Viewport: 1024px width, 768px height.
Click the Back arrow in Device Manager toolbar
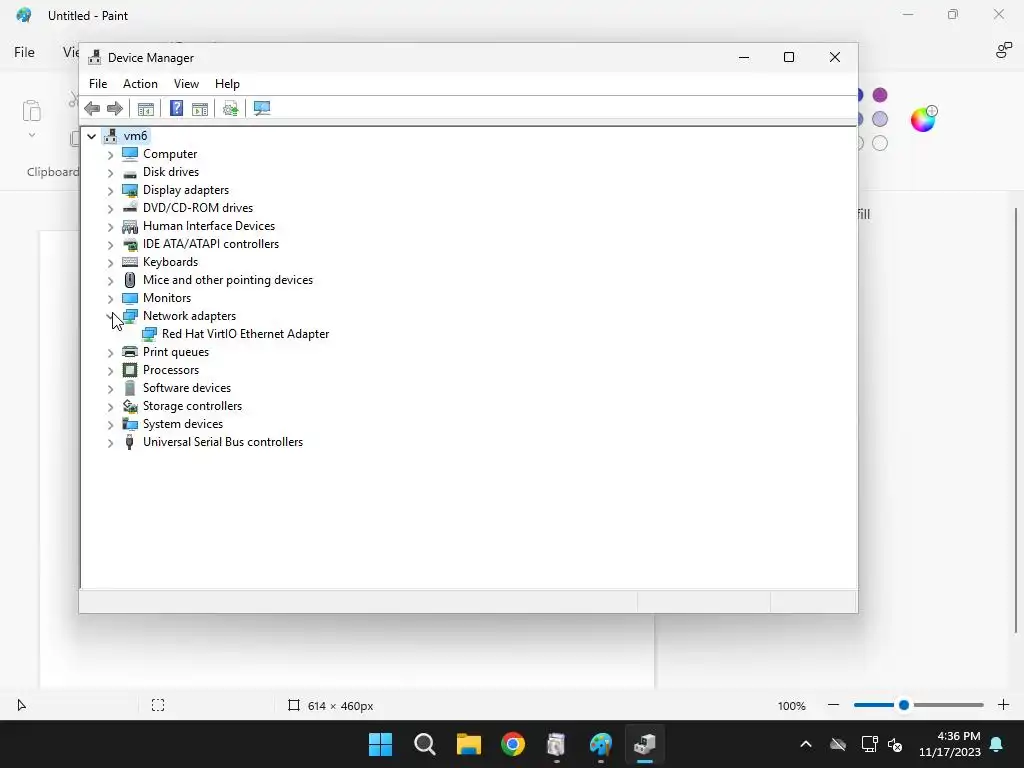[x=92, y=108]
